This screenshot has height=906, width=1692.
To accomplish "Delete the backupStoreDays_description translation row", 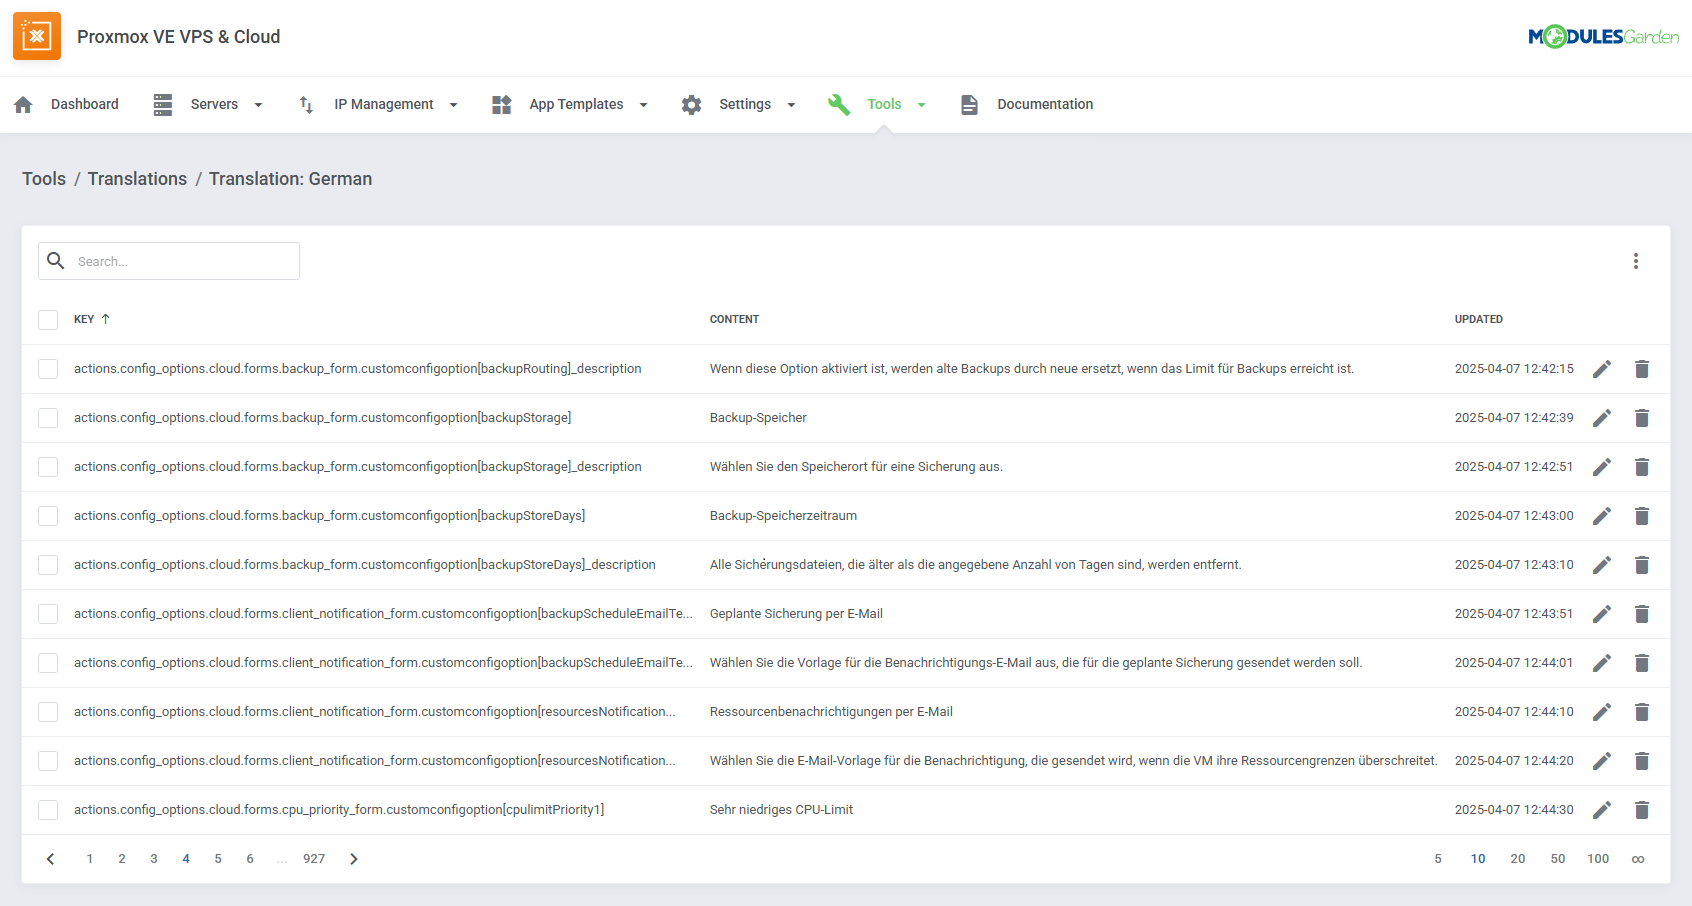I will pos(1642,565).
